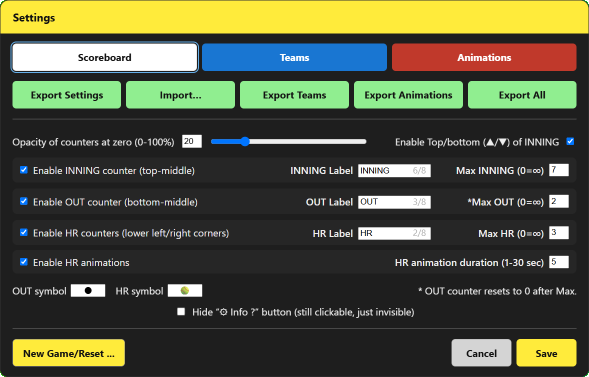Click the Cancel button
589x377 pixels.
click(482, 353)
